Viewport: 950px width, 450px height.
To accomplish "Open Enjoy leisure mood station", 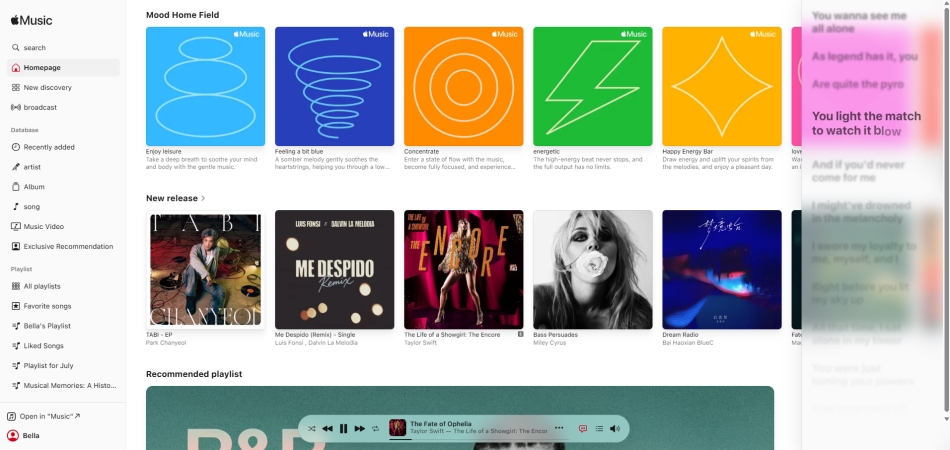I will tap(205, 86).
